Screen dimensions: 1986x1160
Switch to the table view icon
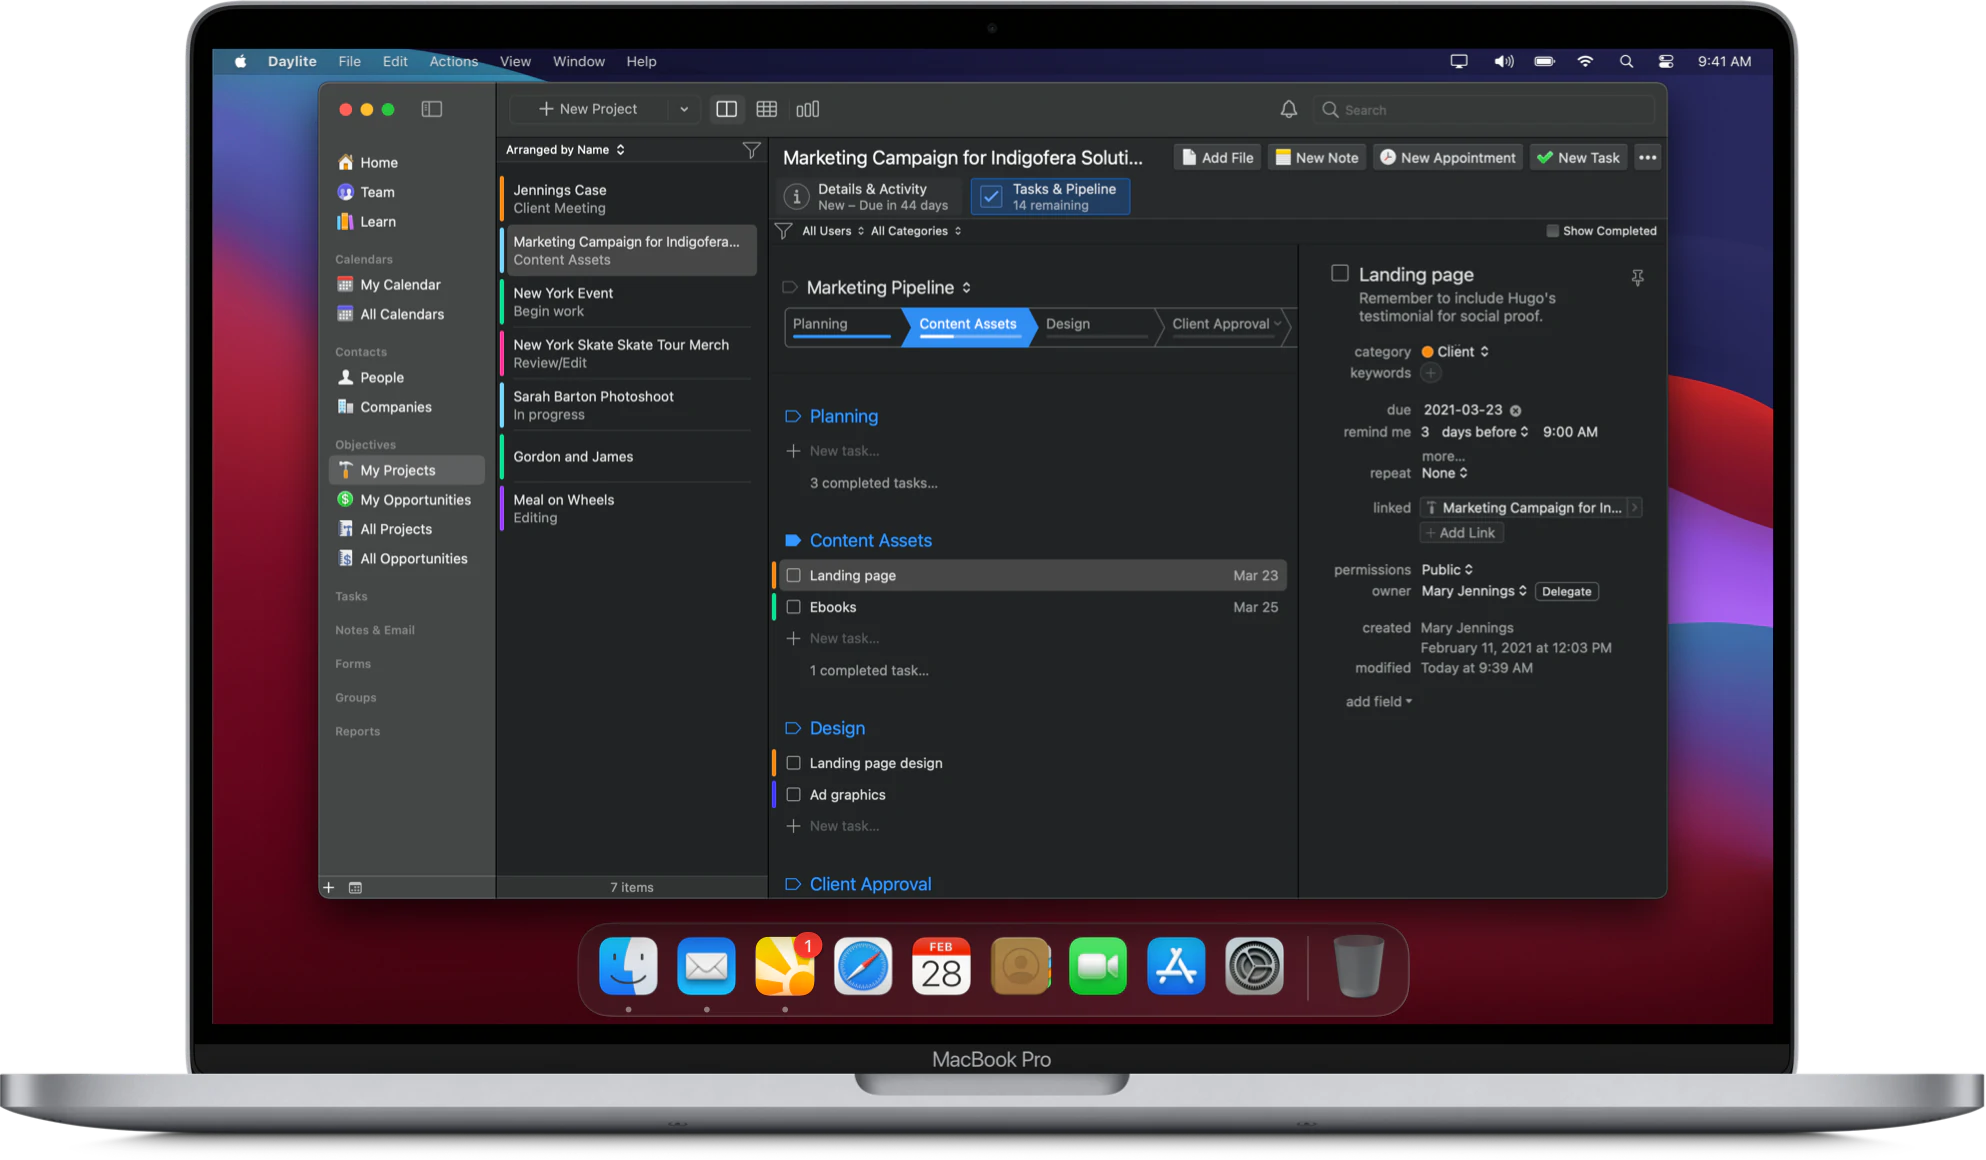click(766, 109)
